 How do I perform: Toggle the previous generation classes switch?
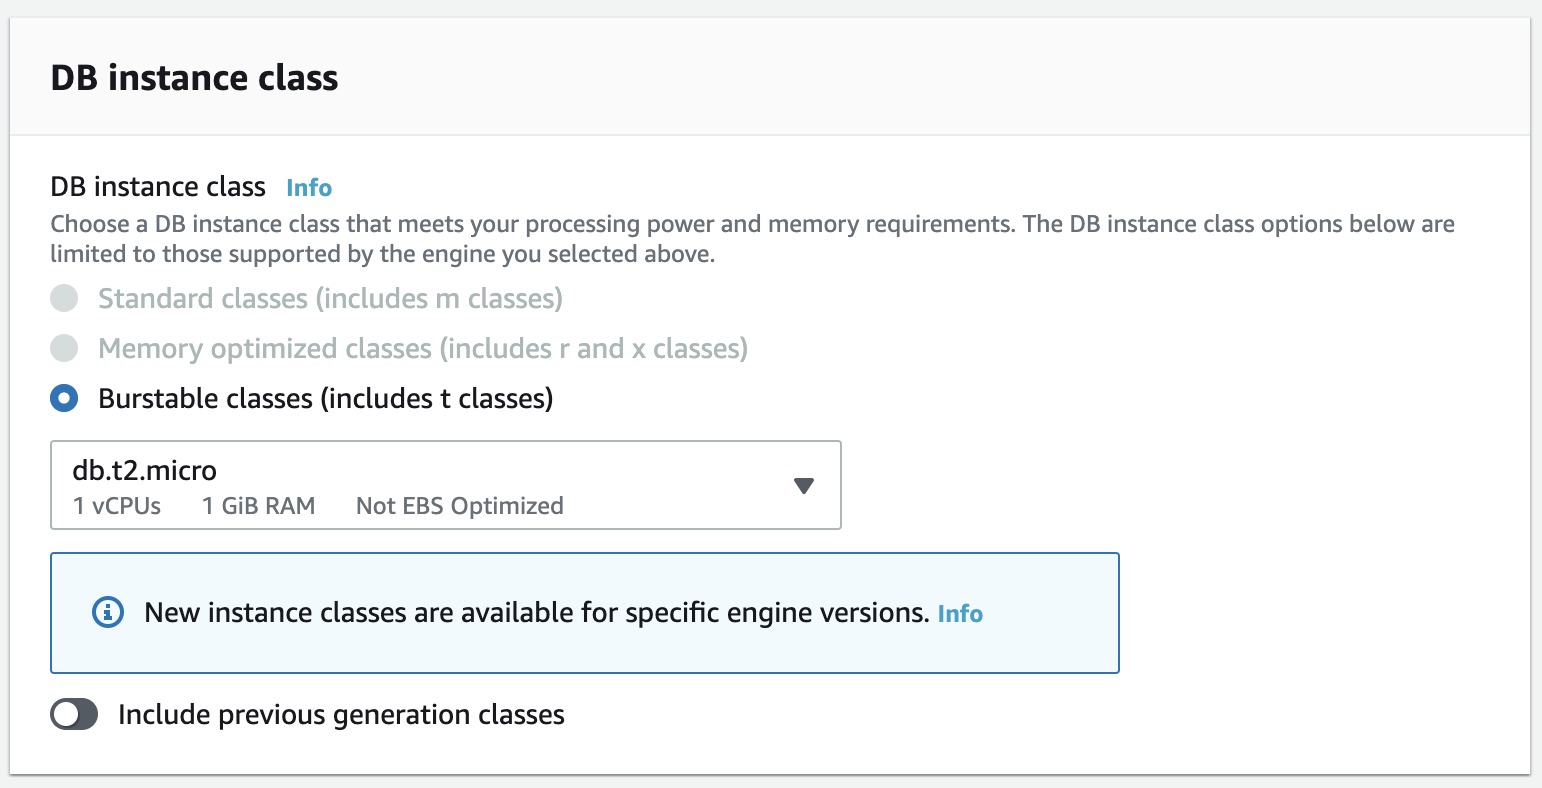pos(73,714)
